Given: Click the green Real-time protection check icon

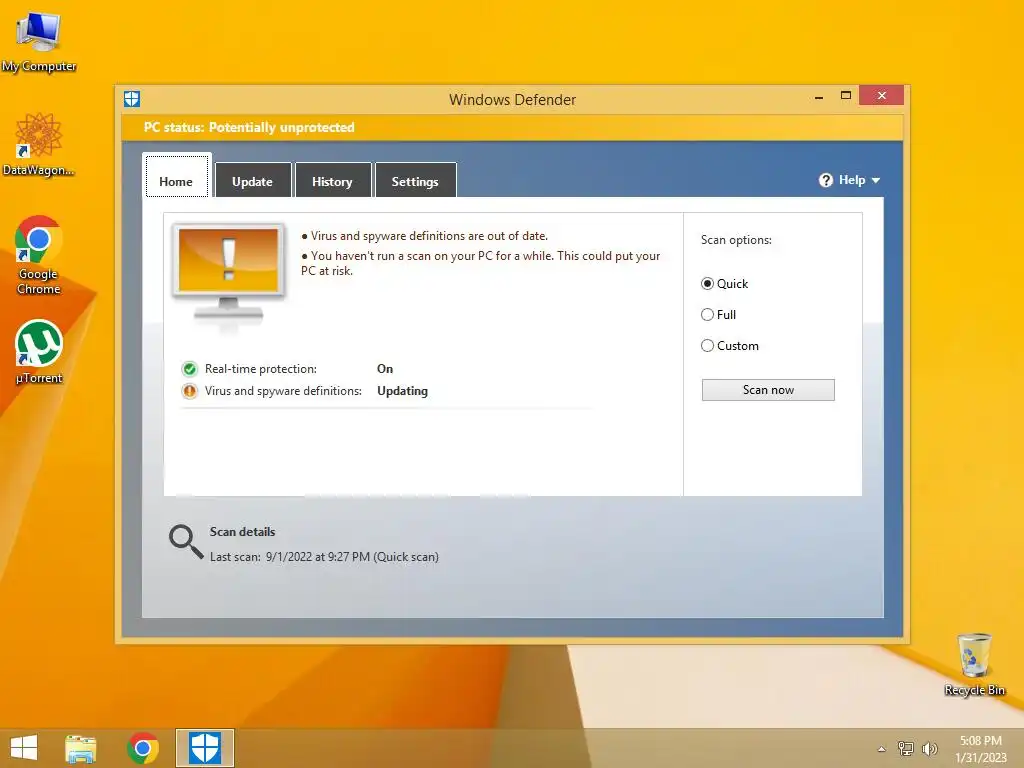Looking at the screenshot, I should coord(189,369).
